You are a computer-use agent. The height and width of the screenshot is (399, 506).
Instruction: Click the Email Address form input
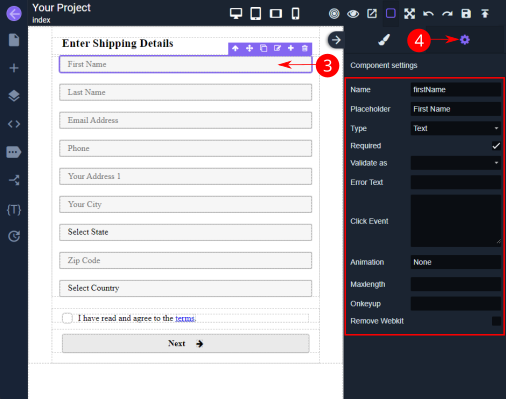pyautogui.click(x=185, y=120)
